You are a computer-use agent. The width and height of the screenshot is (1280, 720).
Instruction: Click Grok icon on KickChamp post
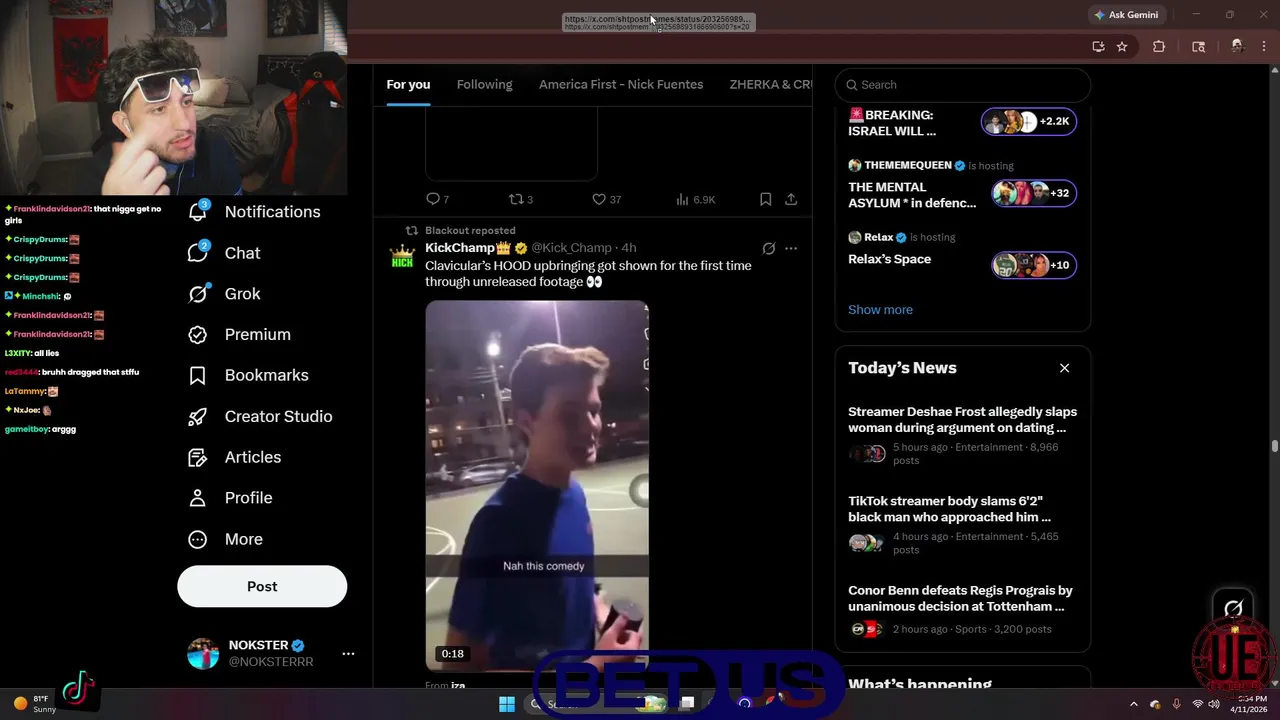click(x=768, y=248)
